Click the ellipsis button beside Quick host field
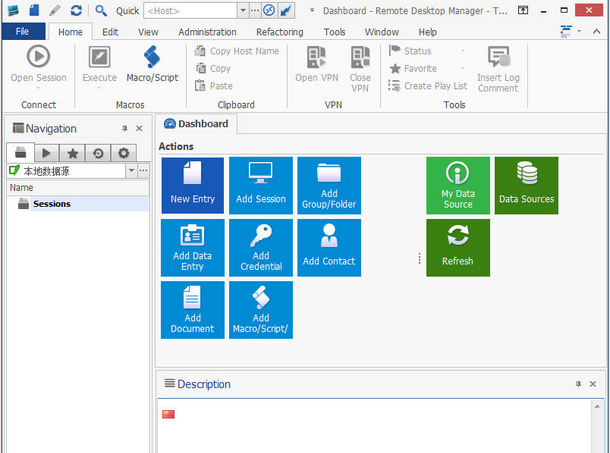 click(x=254, y=11)
